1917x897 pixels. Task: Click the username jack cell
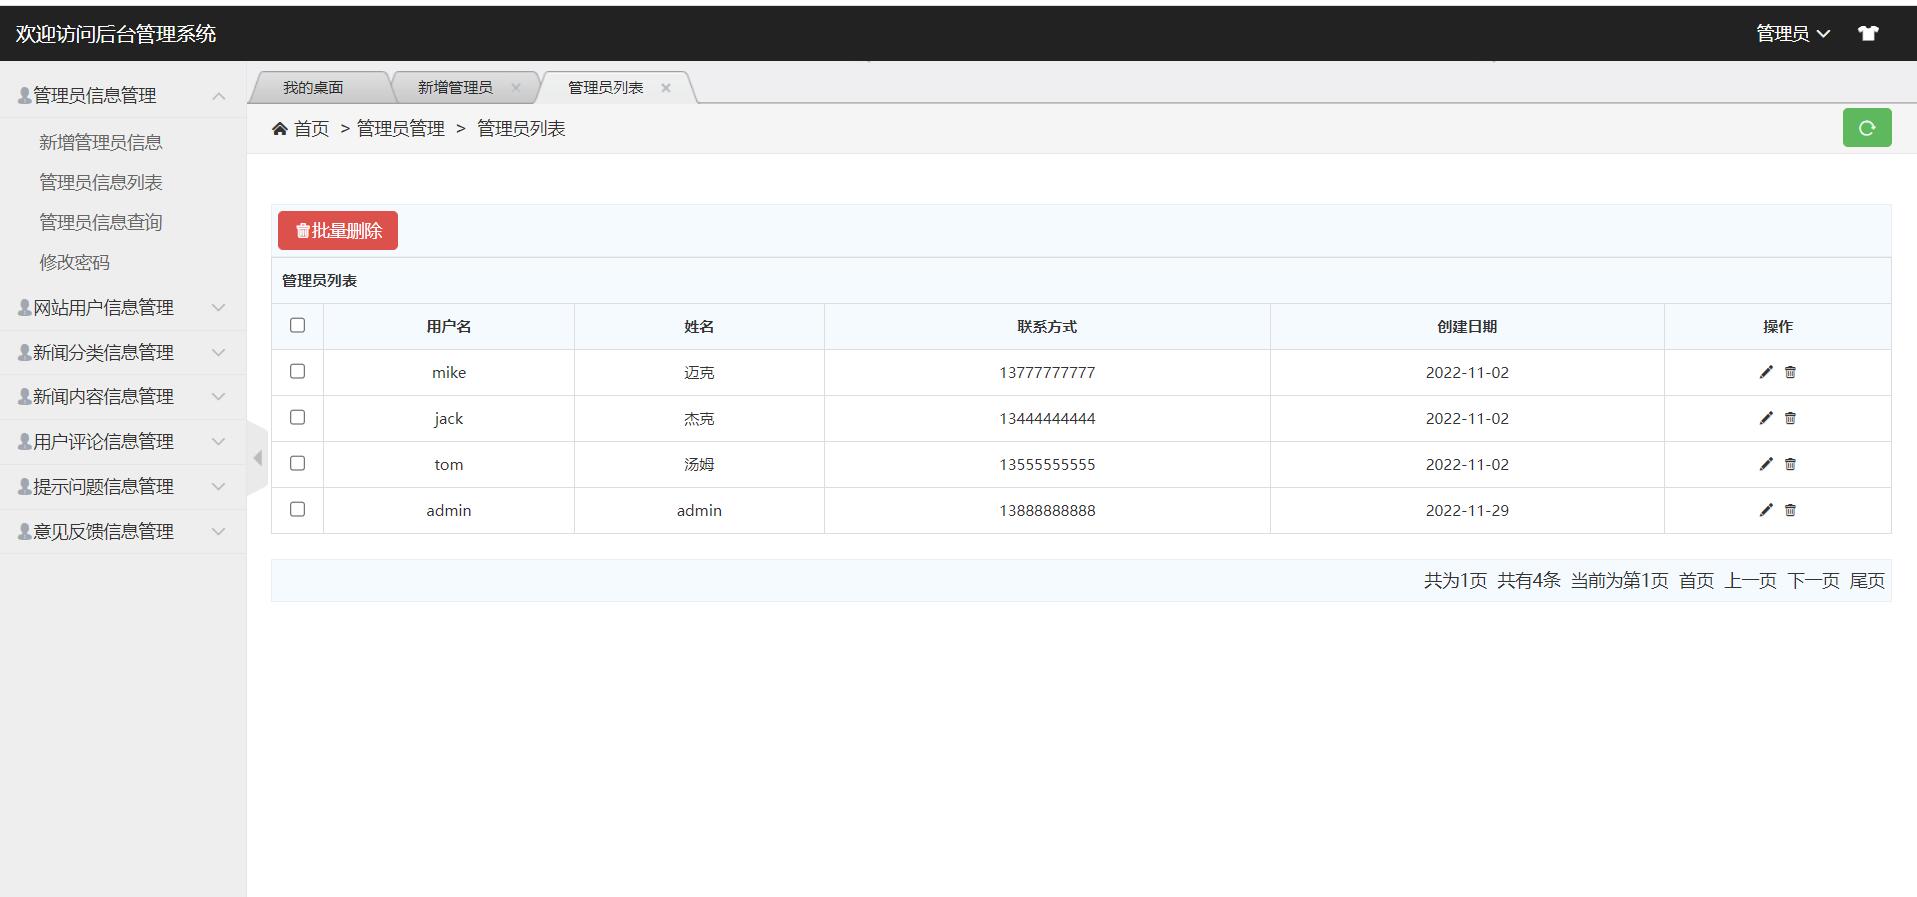(448, 418)
